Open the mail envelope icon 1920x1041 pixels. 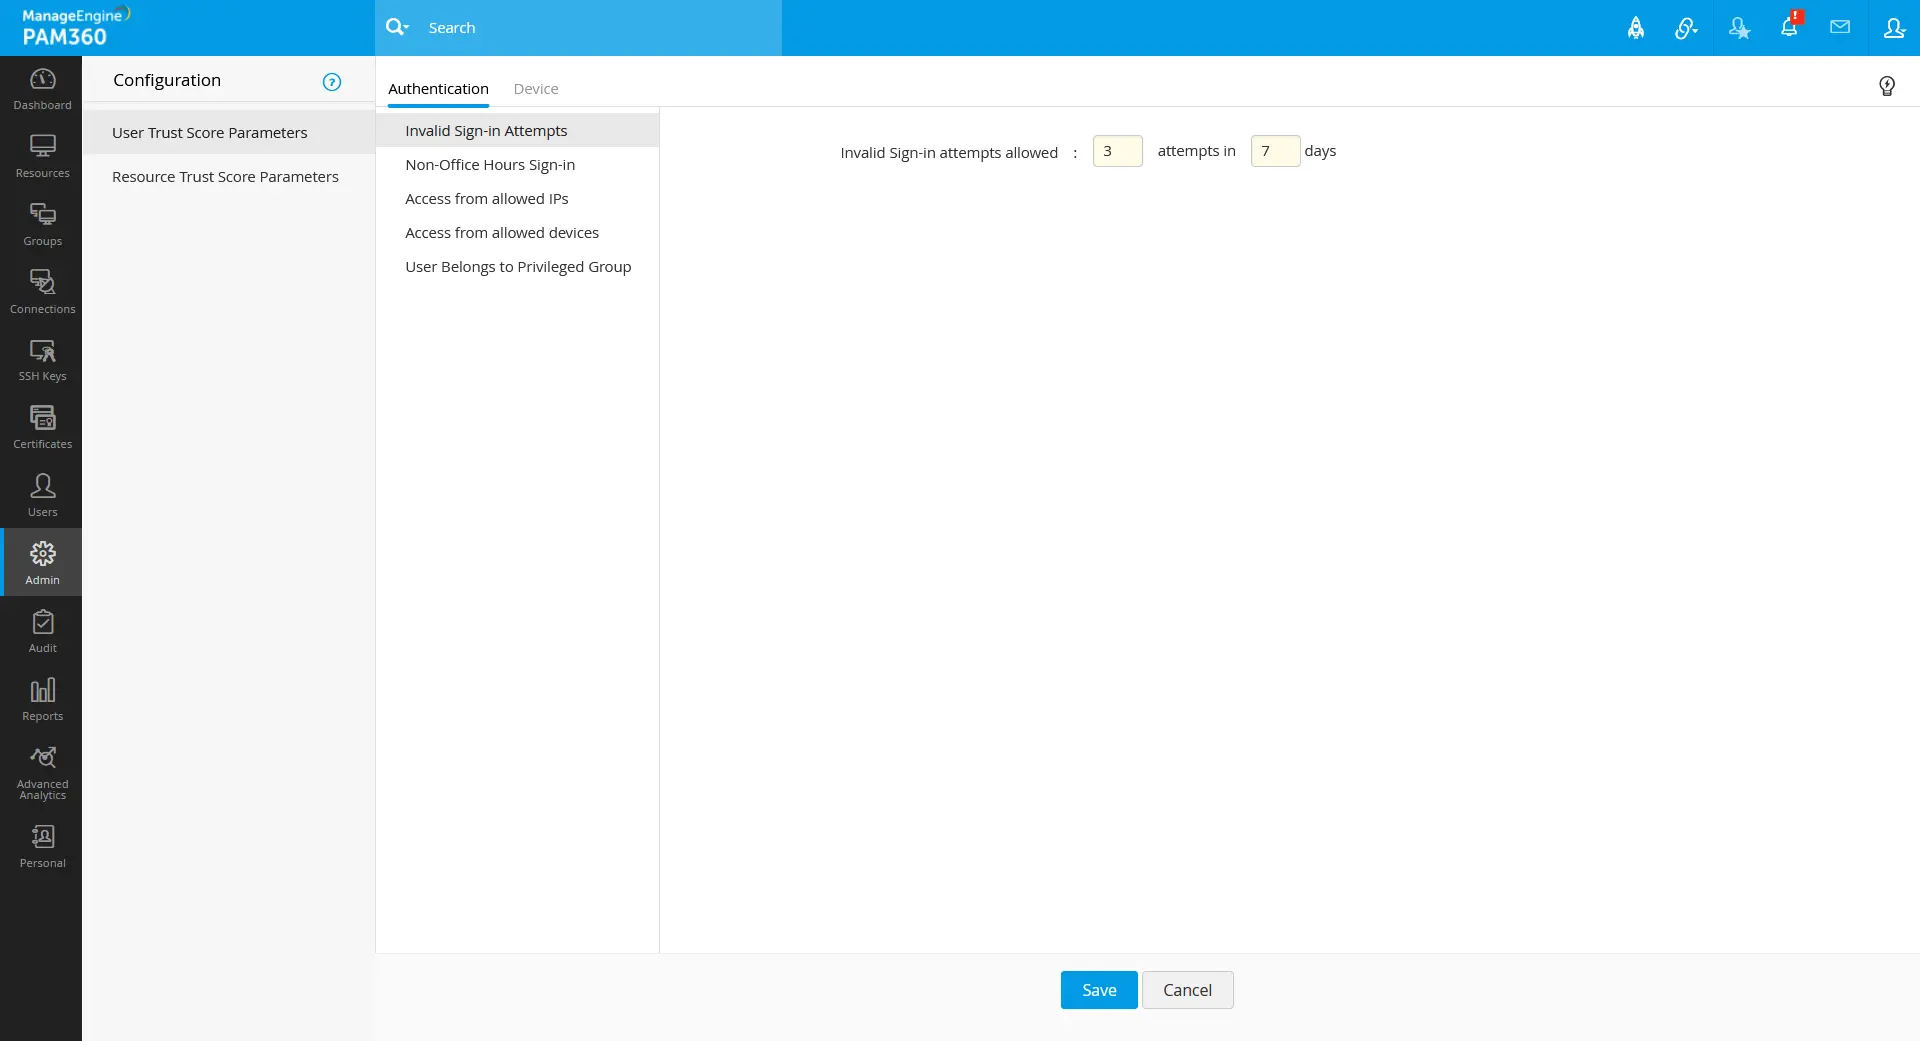pyautogui.click(x=1840, y=27)
